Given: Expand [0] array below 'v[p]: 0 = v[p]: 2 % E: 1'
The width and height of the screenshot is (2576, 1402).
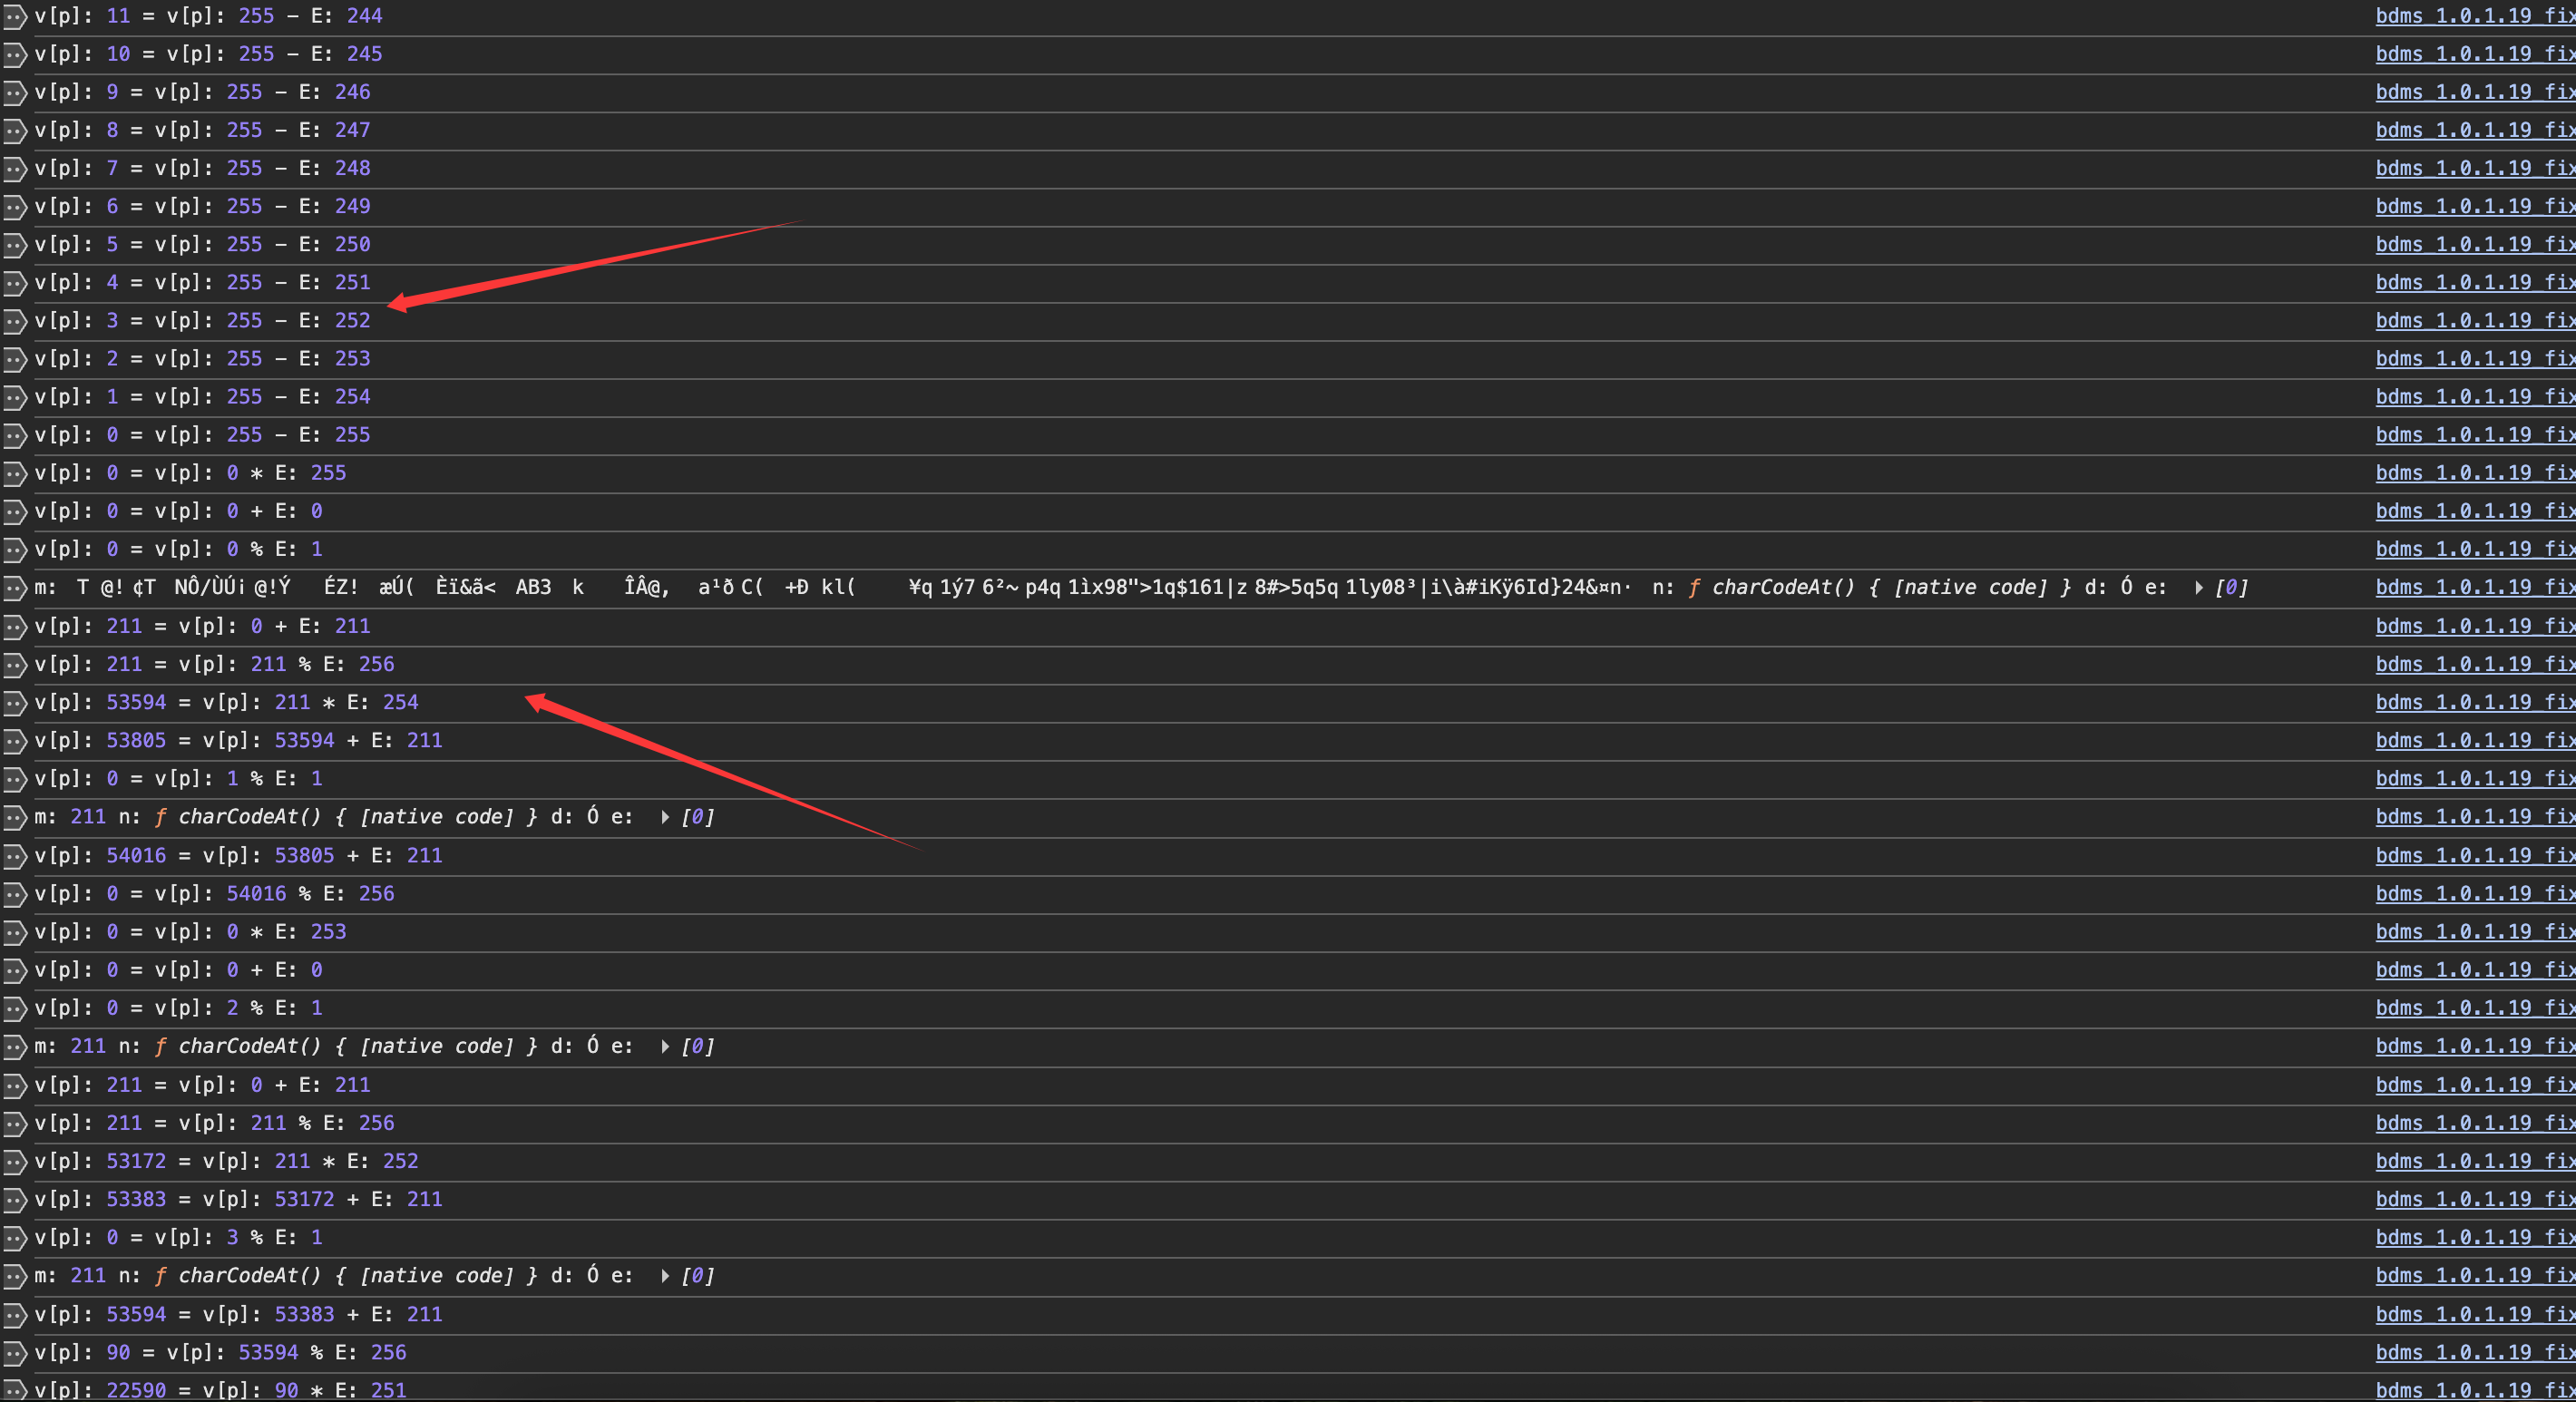Looking at the screenshot, I should 665,1047.
